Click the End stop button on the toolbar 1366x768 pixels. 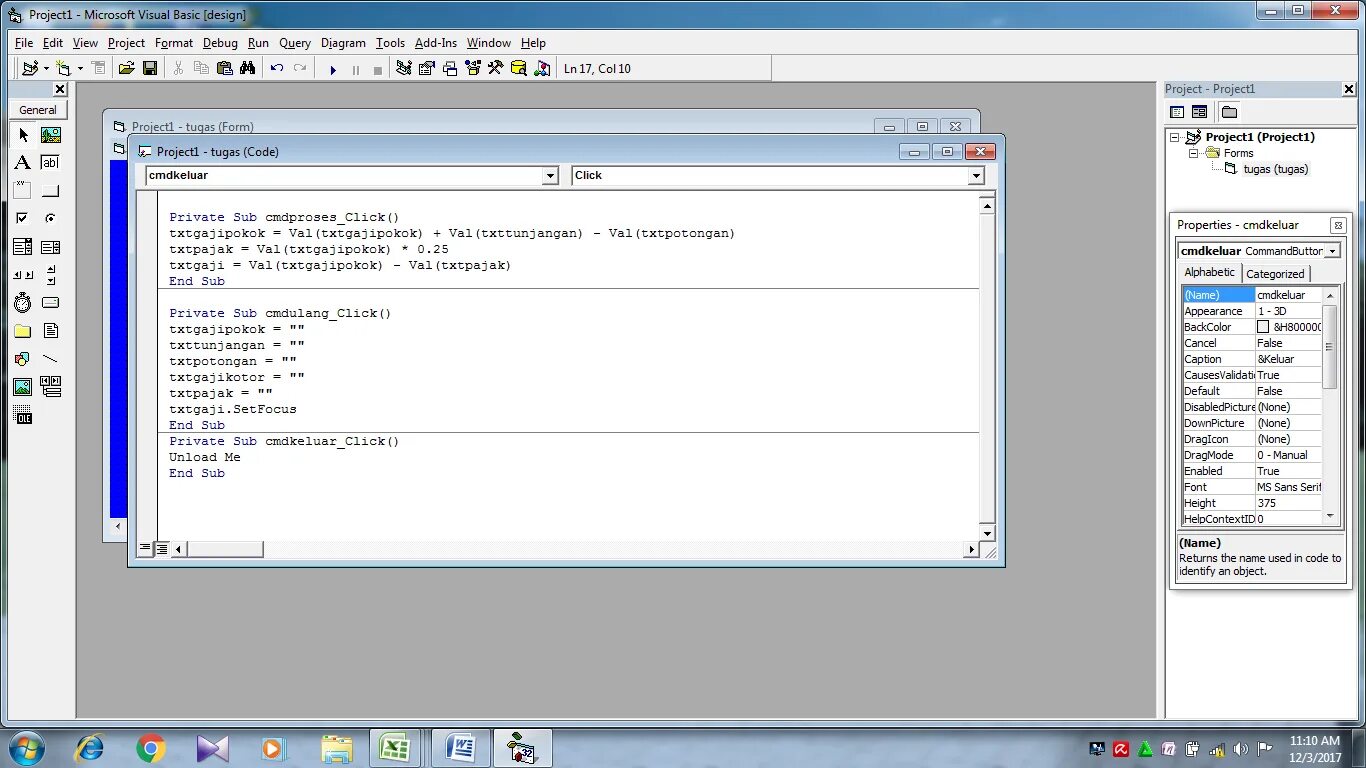[377, 69]
